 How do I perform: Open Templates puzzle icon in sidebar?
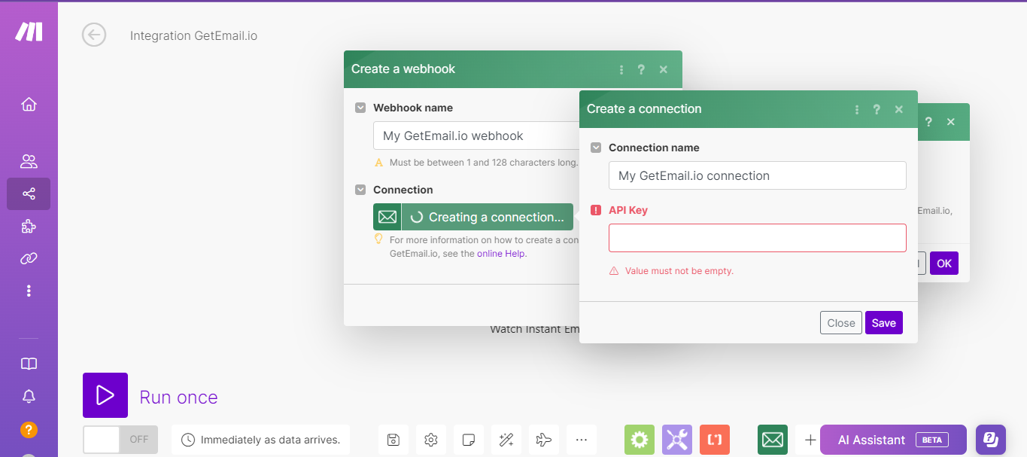pos(29,227)
